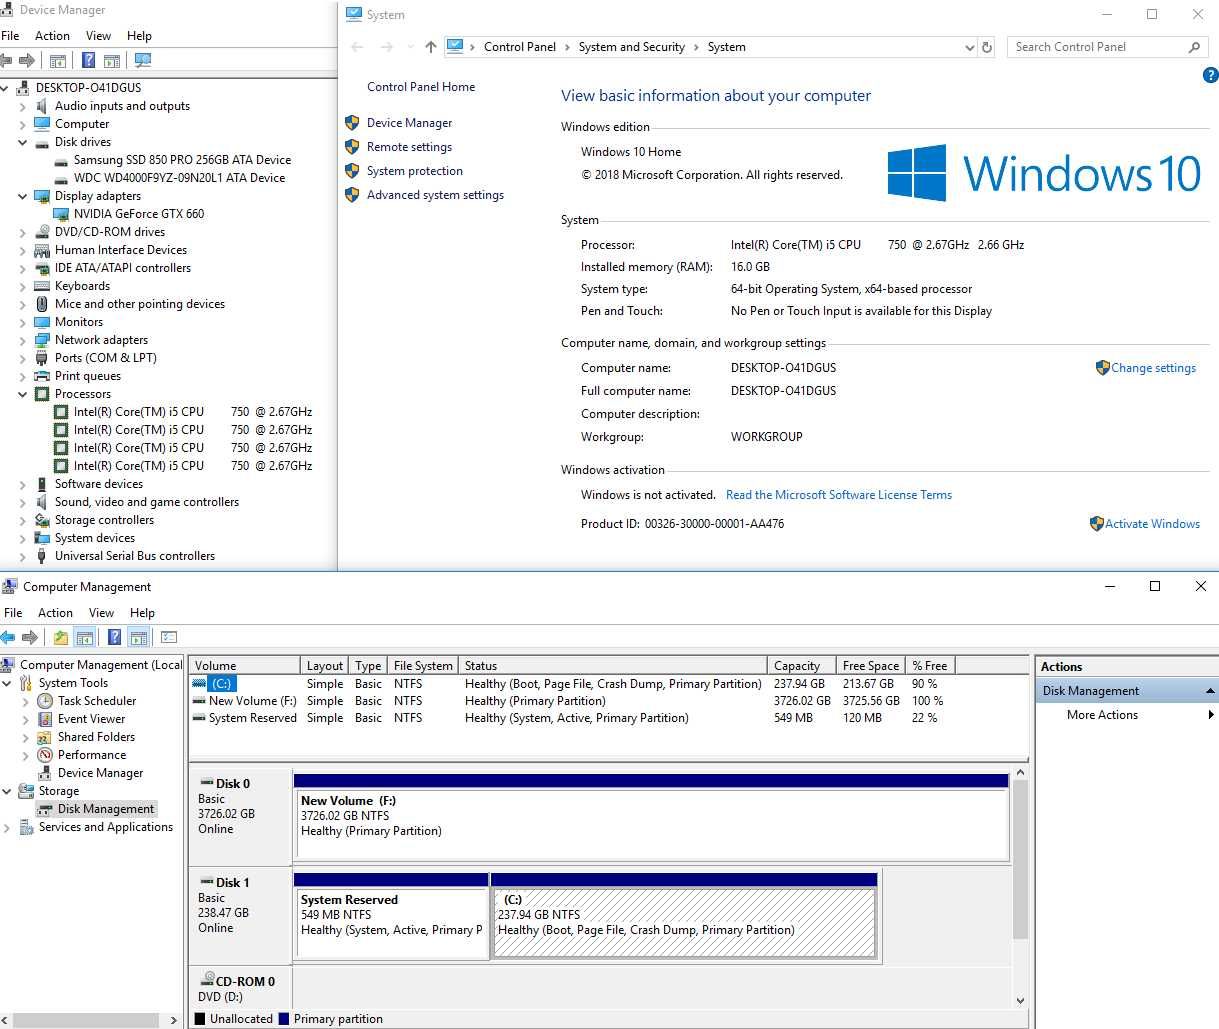Expand the Monitors node
Image resolution: width=1219 pixels, height=1029 pixels.
(23, 322)
